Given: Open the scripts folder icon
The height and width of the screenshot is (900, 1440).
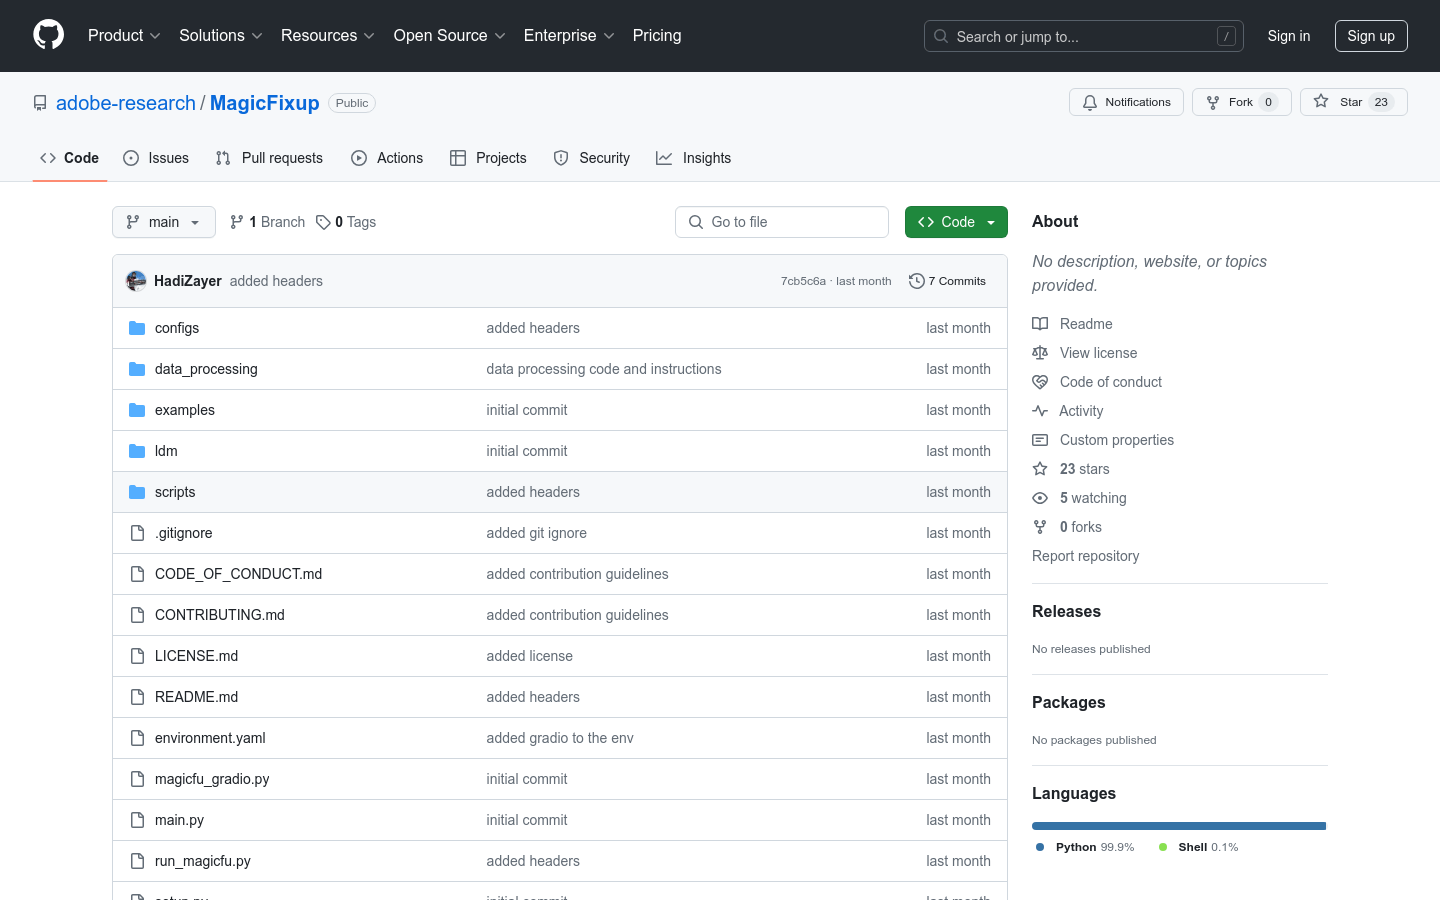Looking at the screenshot, I should coord(137,492).
